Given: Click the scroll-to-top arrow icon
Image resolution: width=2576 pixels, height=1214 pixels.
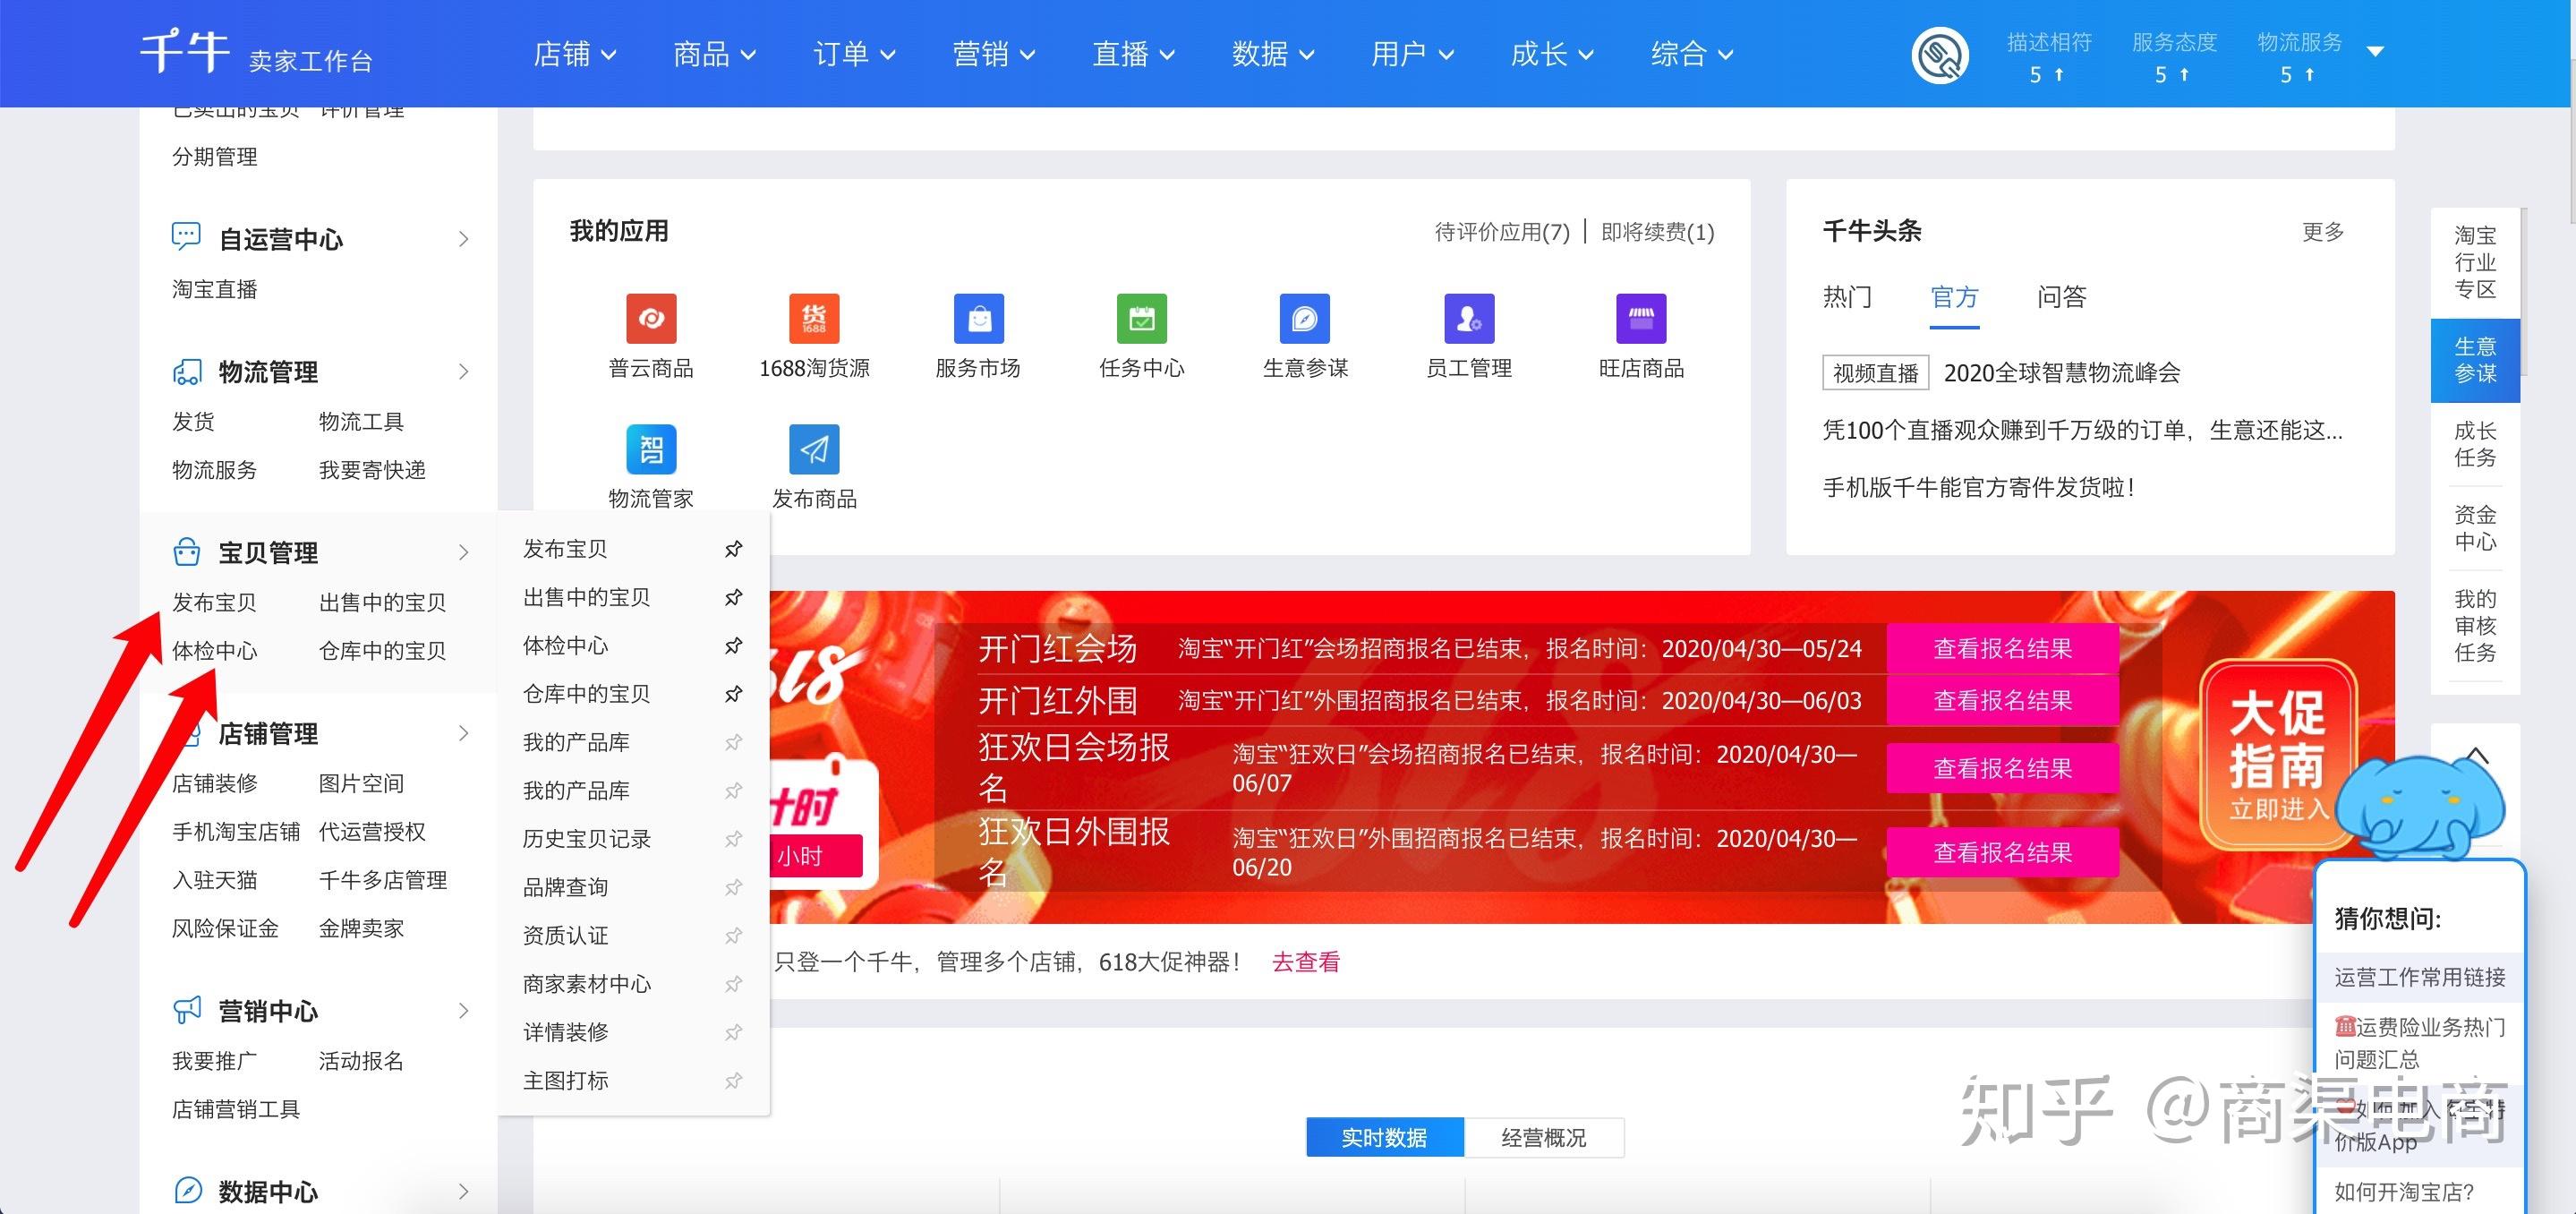Looking at the screenshot, I should coord(2476,754).
